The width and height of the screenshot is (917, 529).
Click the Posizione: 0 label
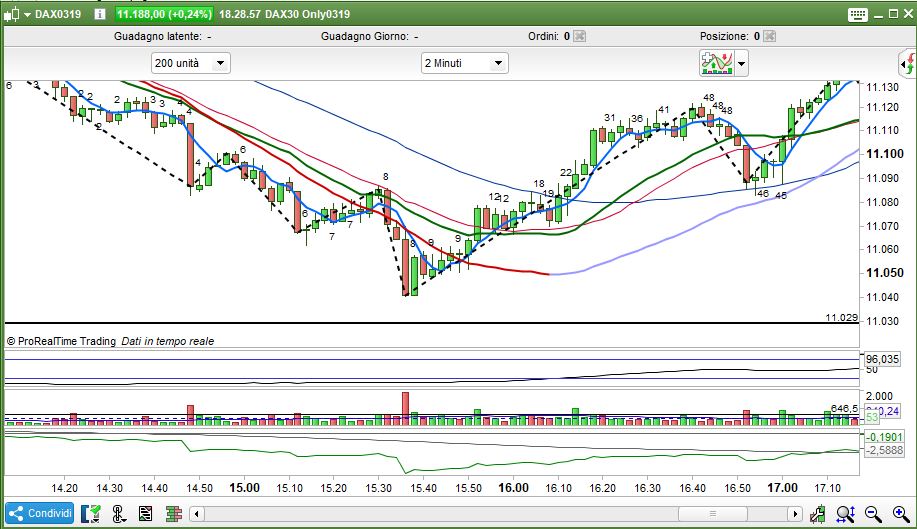point(729,36)
